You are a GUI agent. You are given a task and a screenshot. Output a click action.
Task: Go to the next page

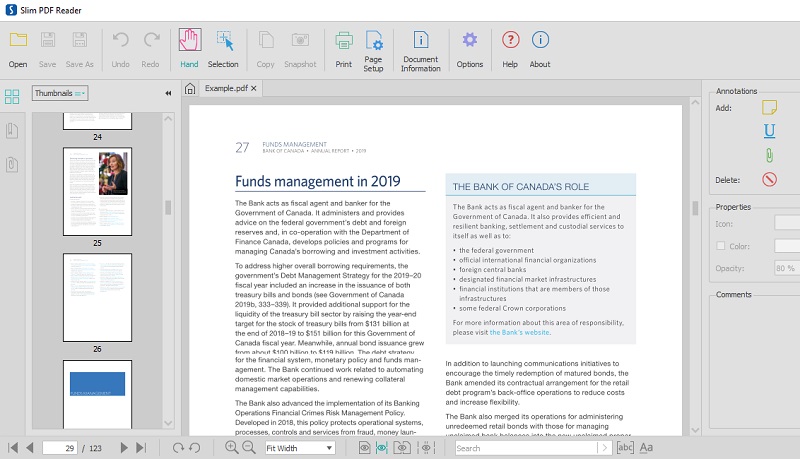pos(124,448)
